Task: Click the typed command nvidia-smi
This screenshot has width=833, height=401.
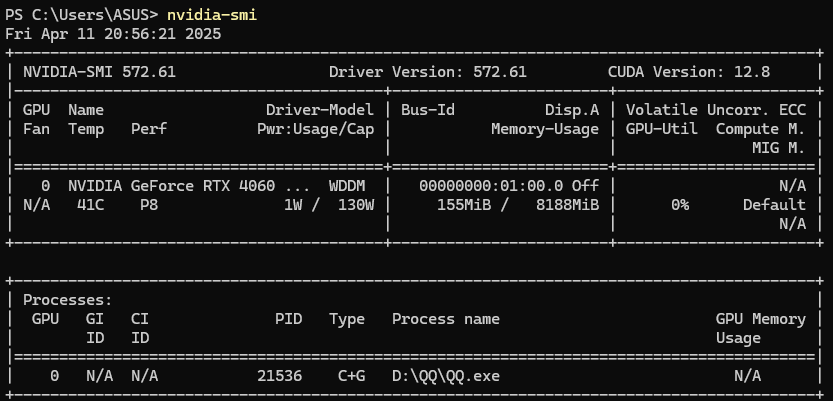Action: pos(212,15)
